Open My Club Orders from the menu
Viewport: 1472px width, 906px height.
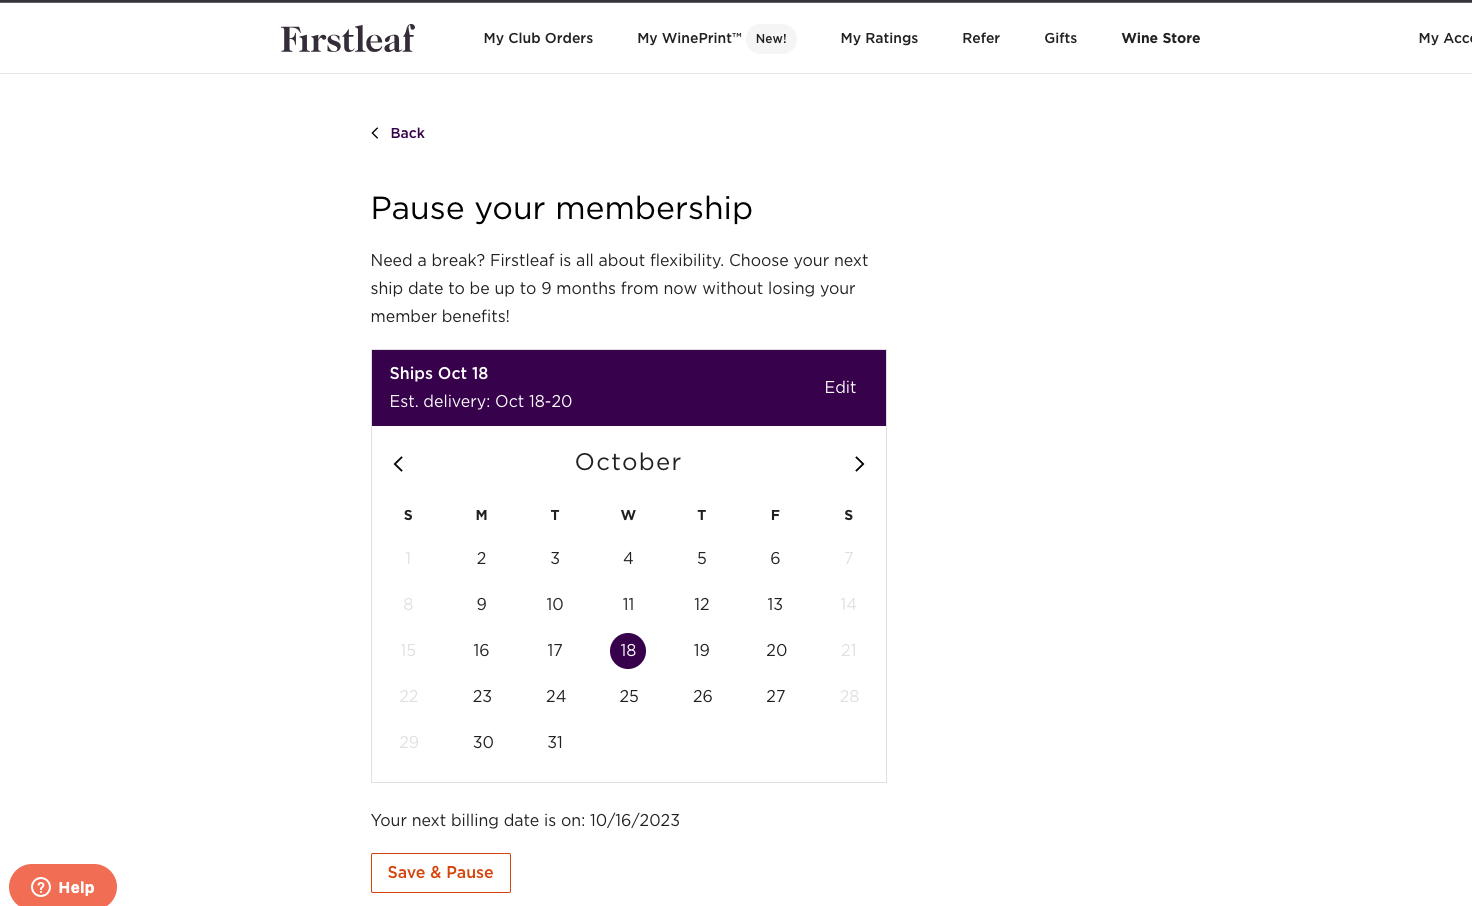(538, 38)
